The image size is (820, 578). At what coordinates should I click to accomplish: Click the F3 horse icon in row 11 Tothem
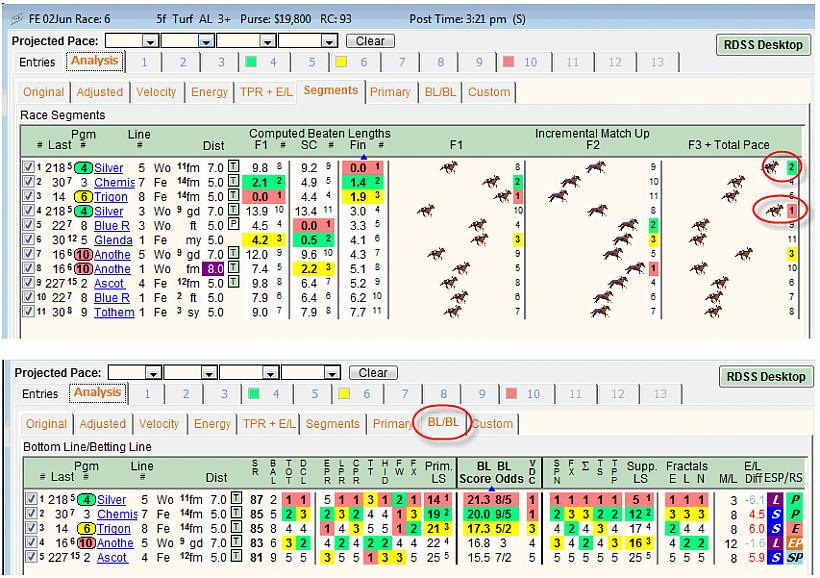[x=713, y=312]
